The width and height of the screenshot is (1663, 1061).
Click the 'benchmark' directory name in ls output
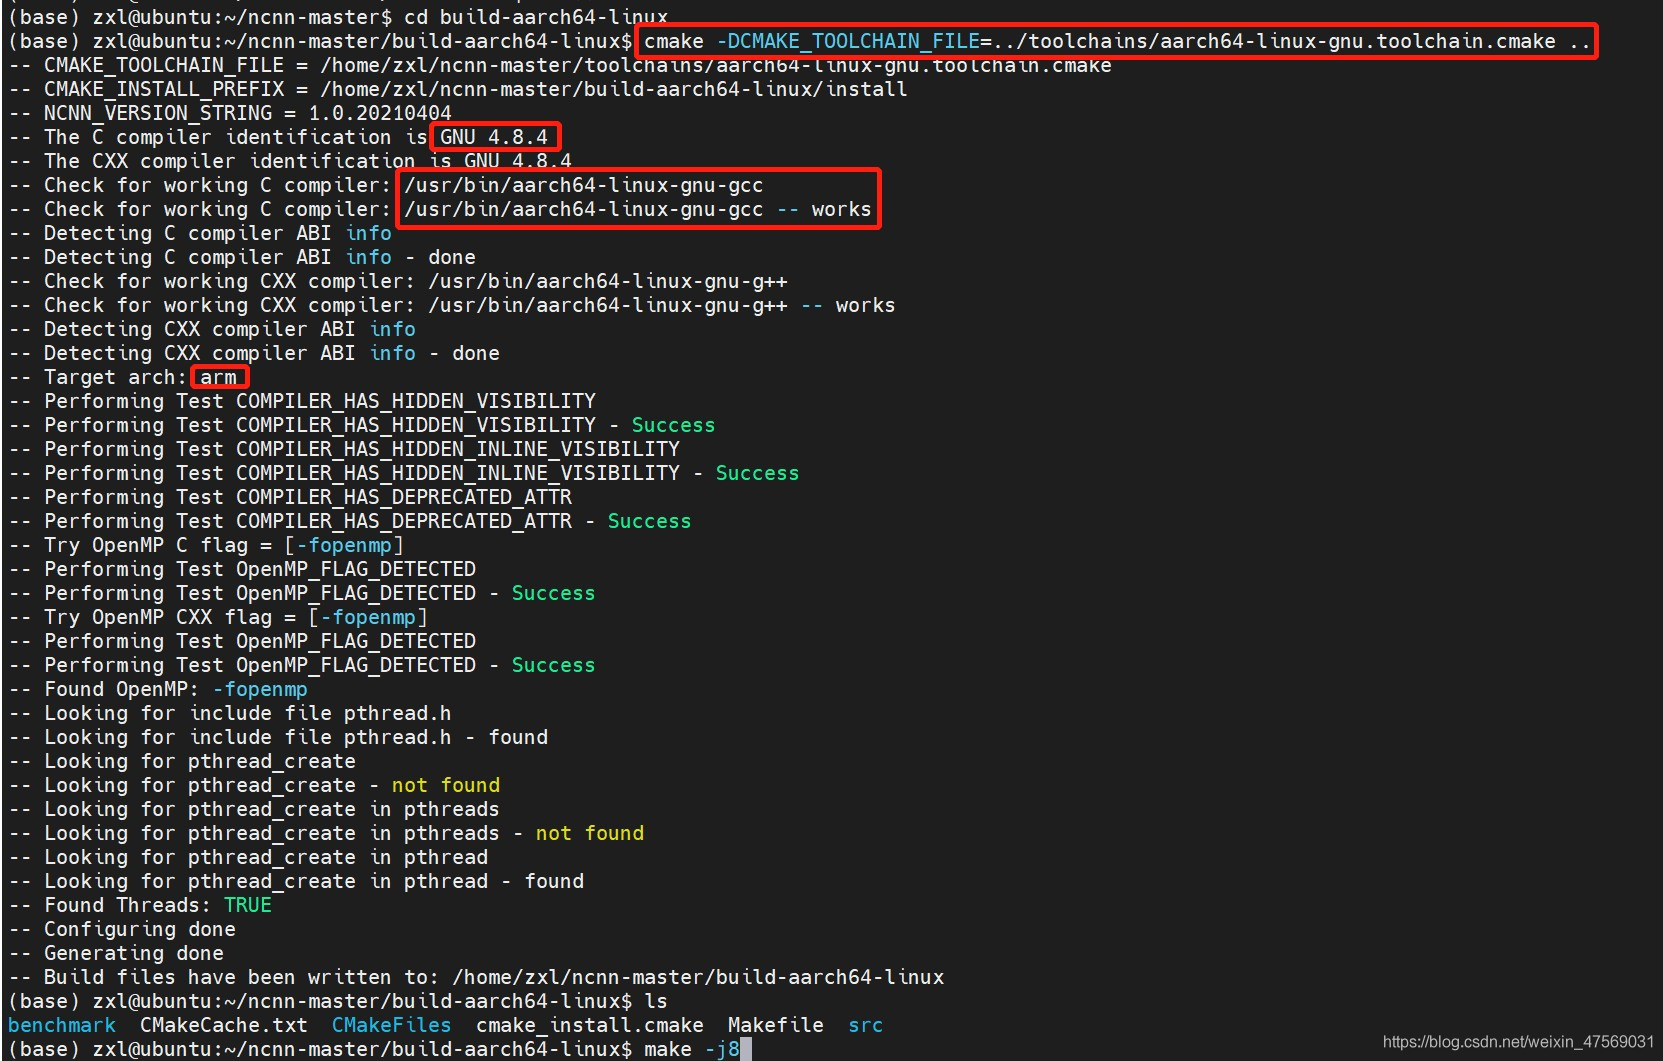pyautogui.click(x=62, y=1025)
